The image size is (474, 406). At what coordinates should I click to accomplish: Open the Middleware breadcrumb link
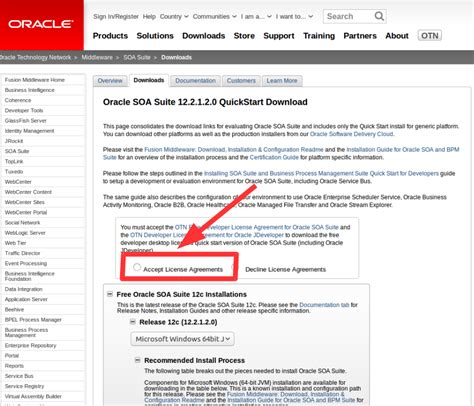pos(97,57)
